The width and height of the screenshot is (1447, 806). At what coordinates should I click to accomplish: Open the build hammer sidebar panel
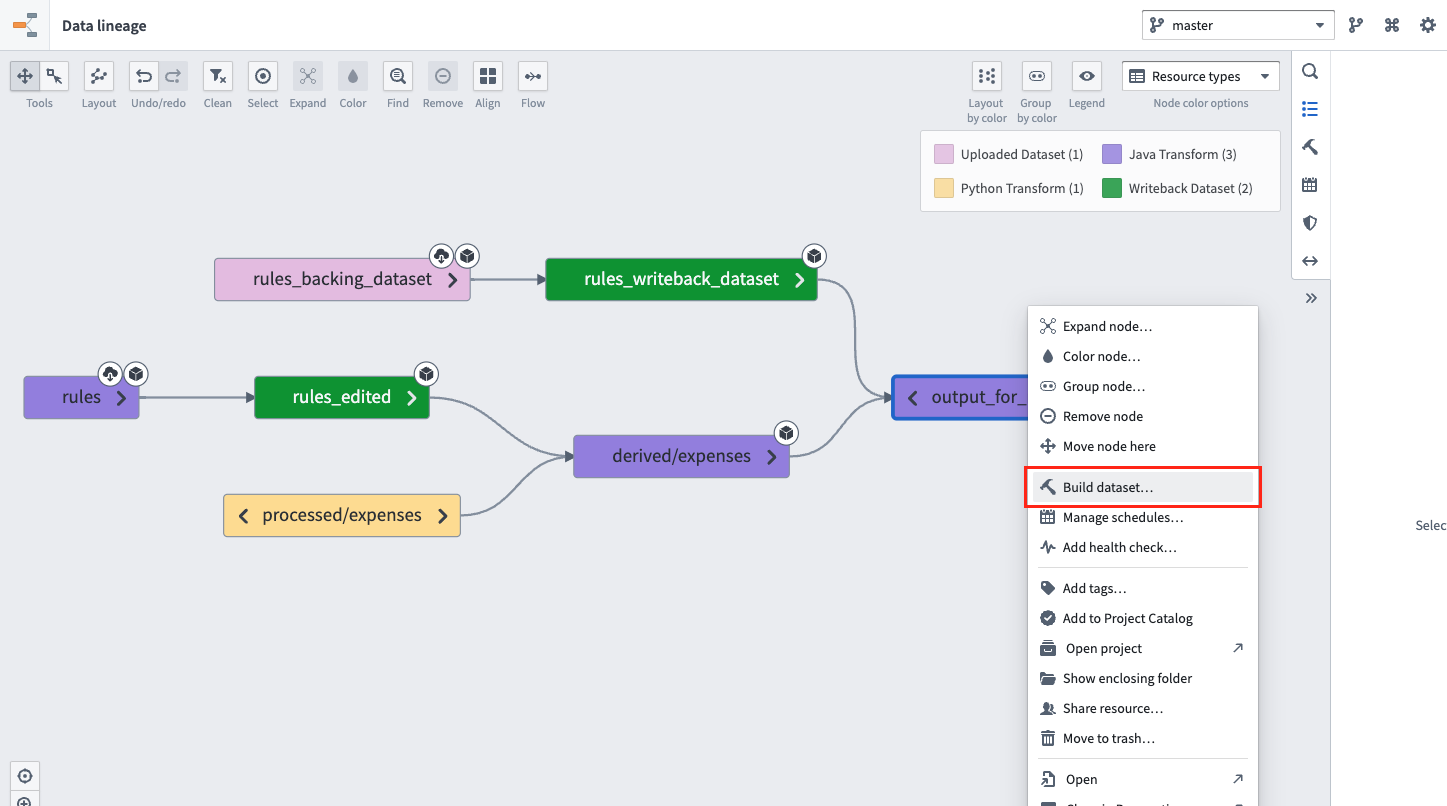tap(1310, 147)
